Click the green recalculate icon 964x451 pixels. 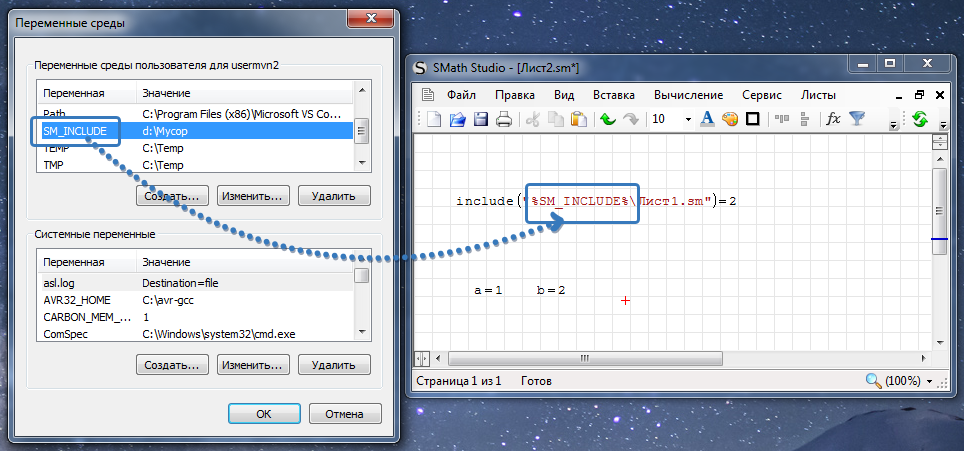point(919,119)
